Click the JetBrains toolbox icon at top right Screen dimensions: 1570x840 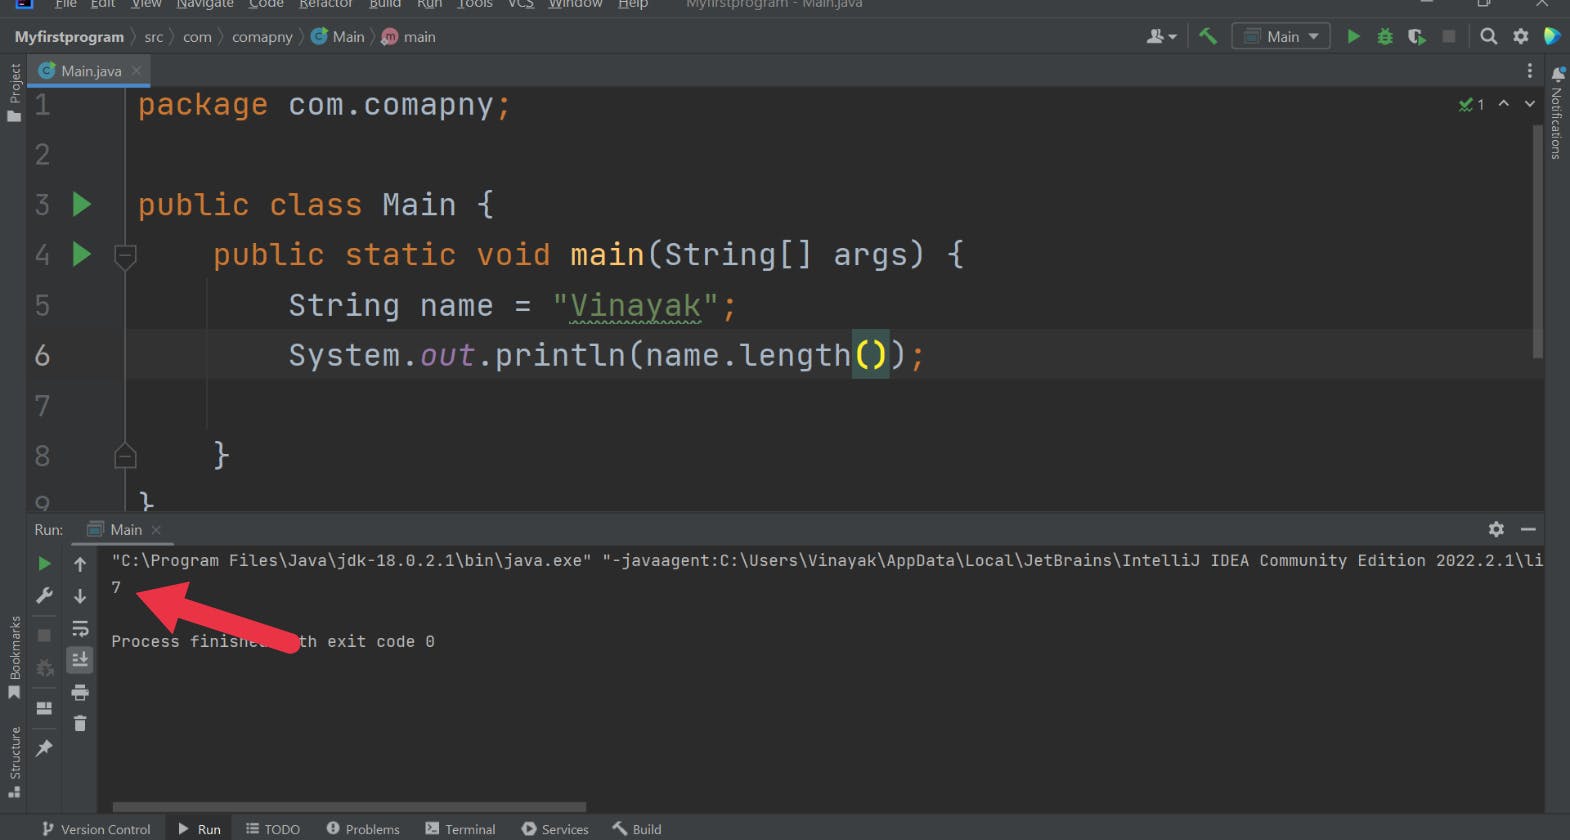[1552, 37]
